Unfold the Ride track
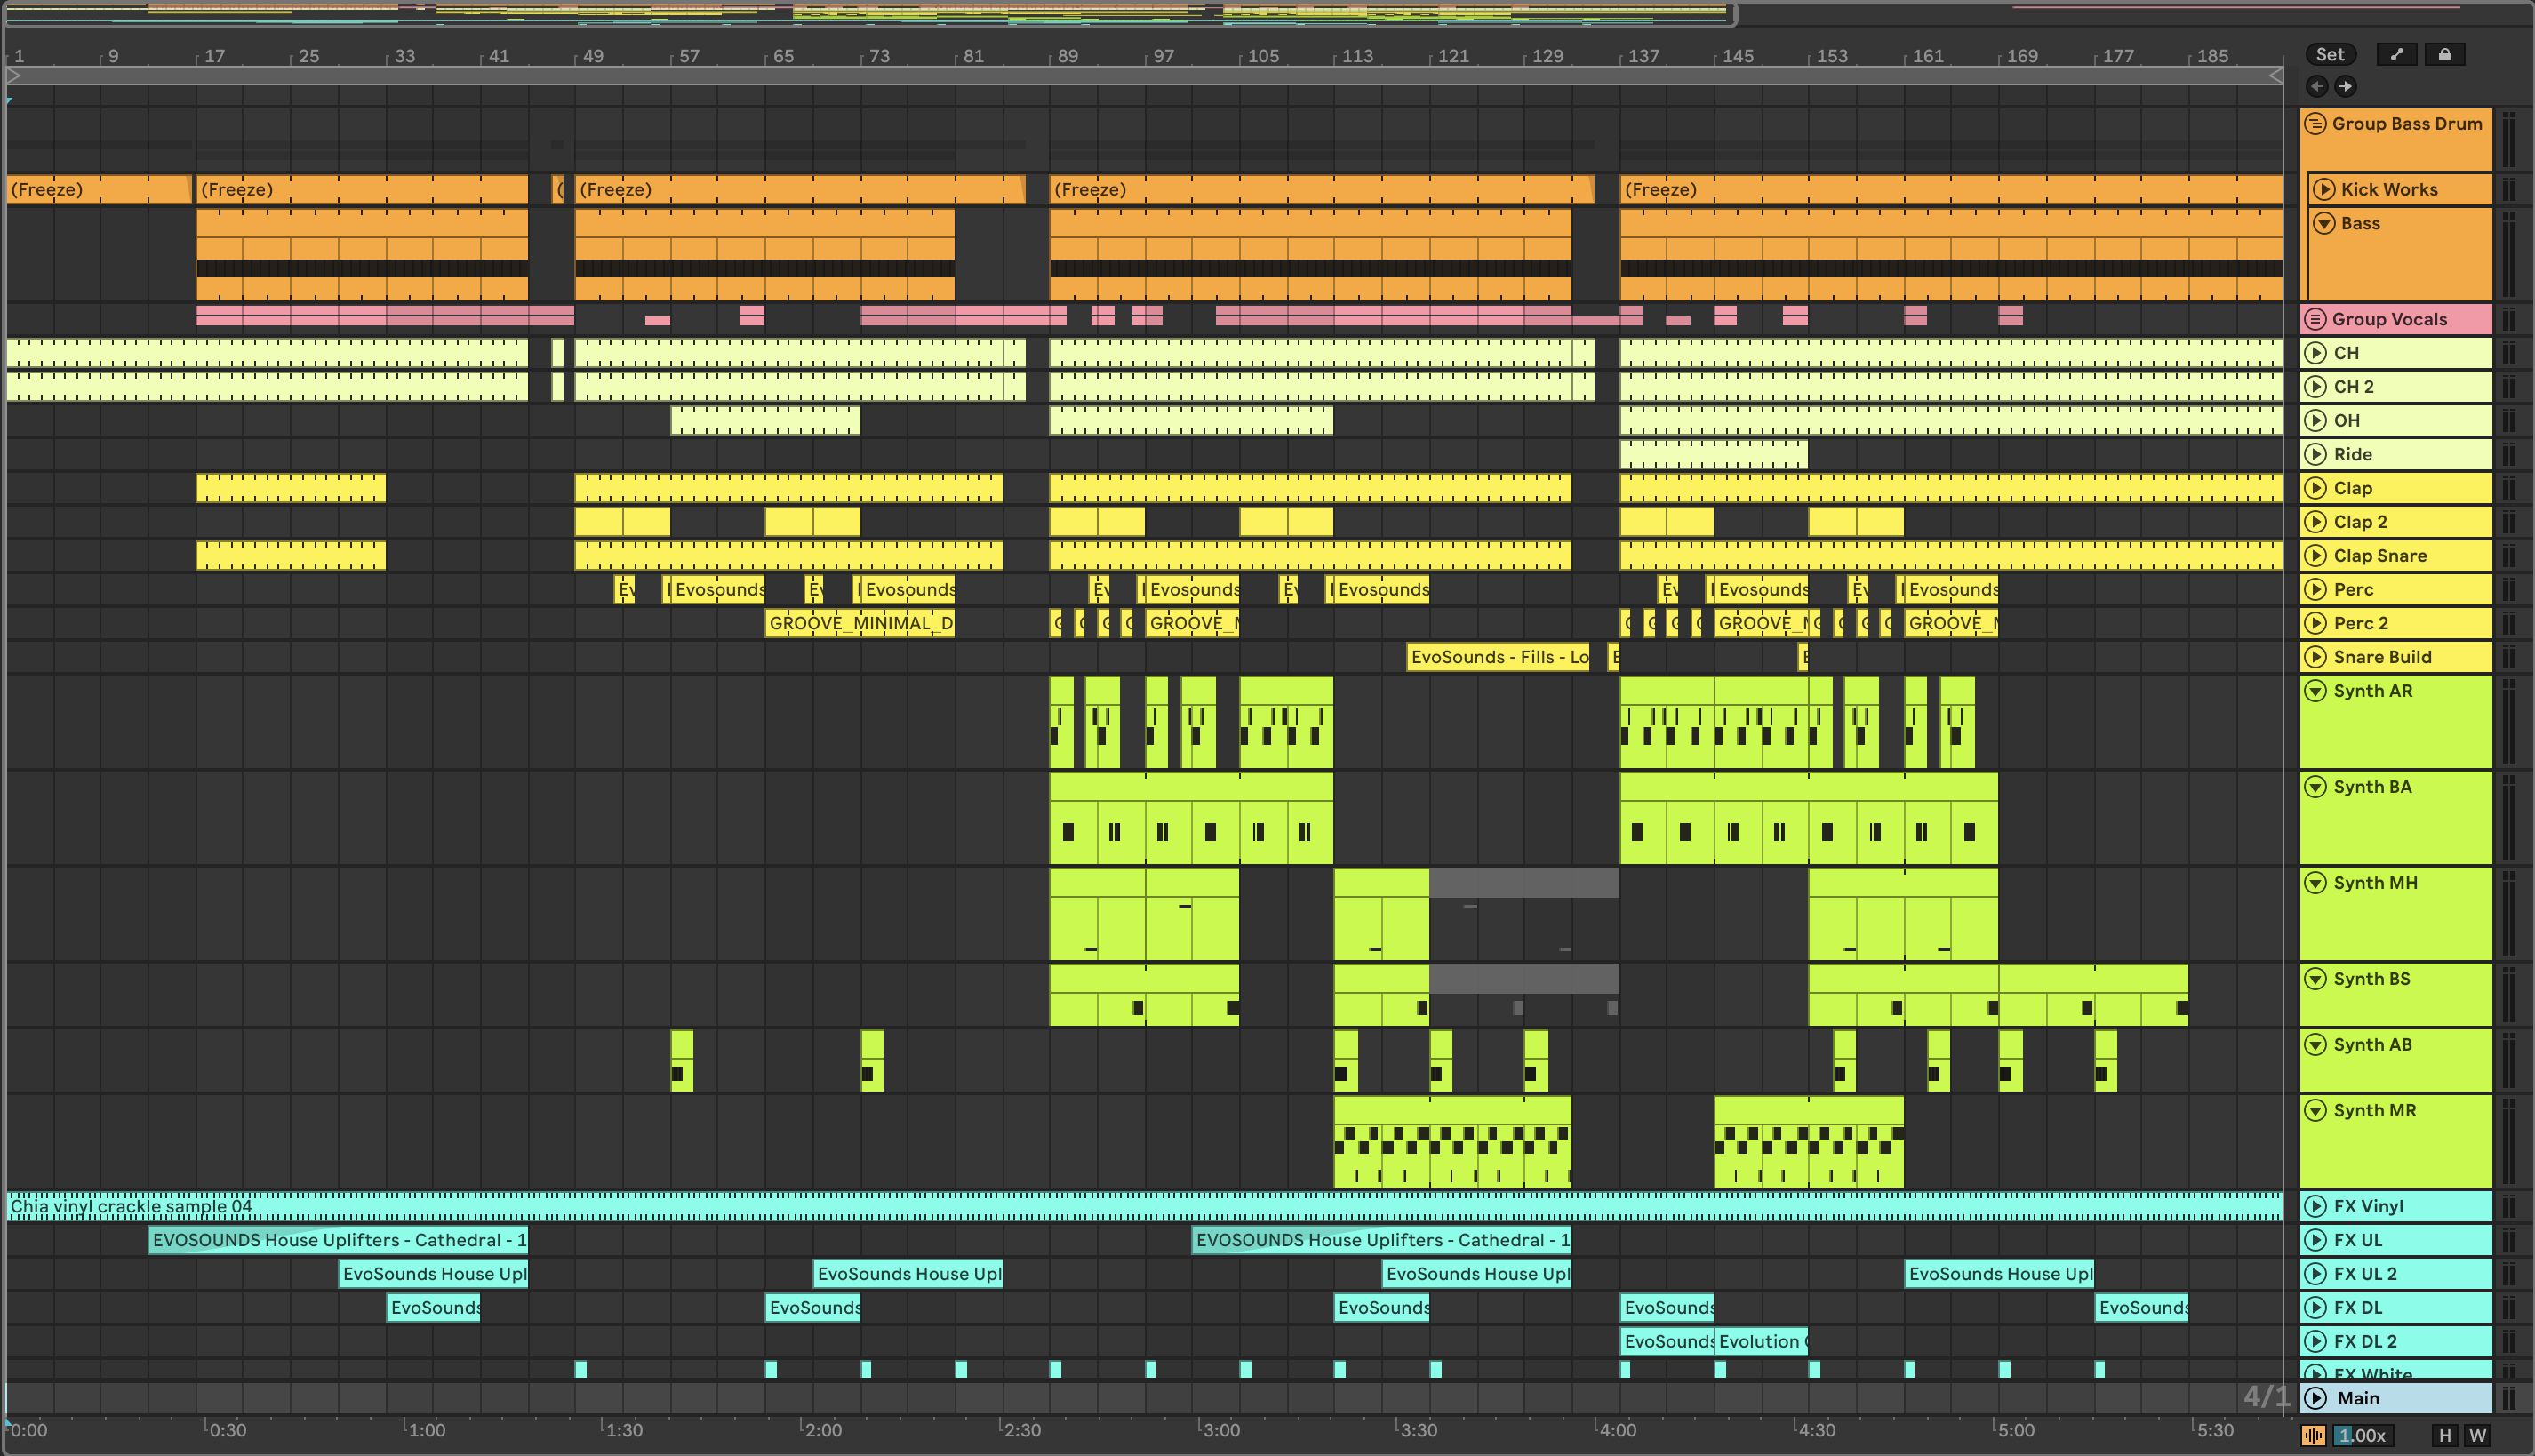Screen dimensions: 2535x1456 click(x=2316, y=455)
